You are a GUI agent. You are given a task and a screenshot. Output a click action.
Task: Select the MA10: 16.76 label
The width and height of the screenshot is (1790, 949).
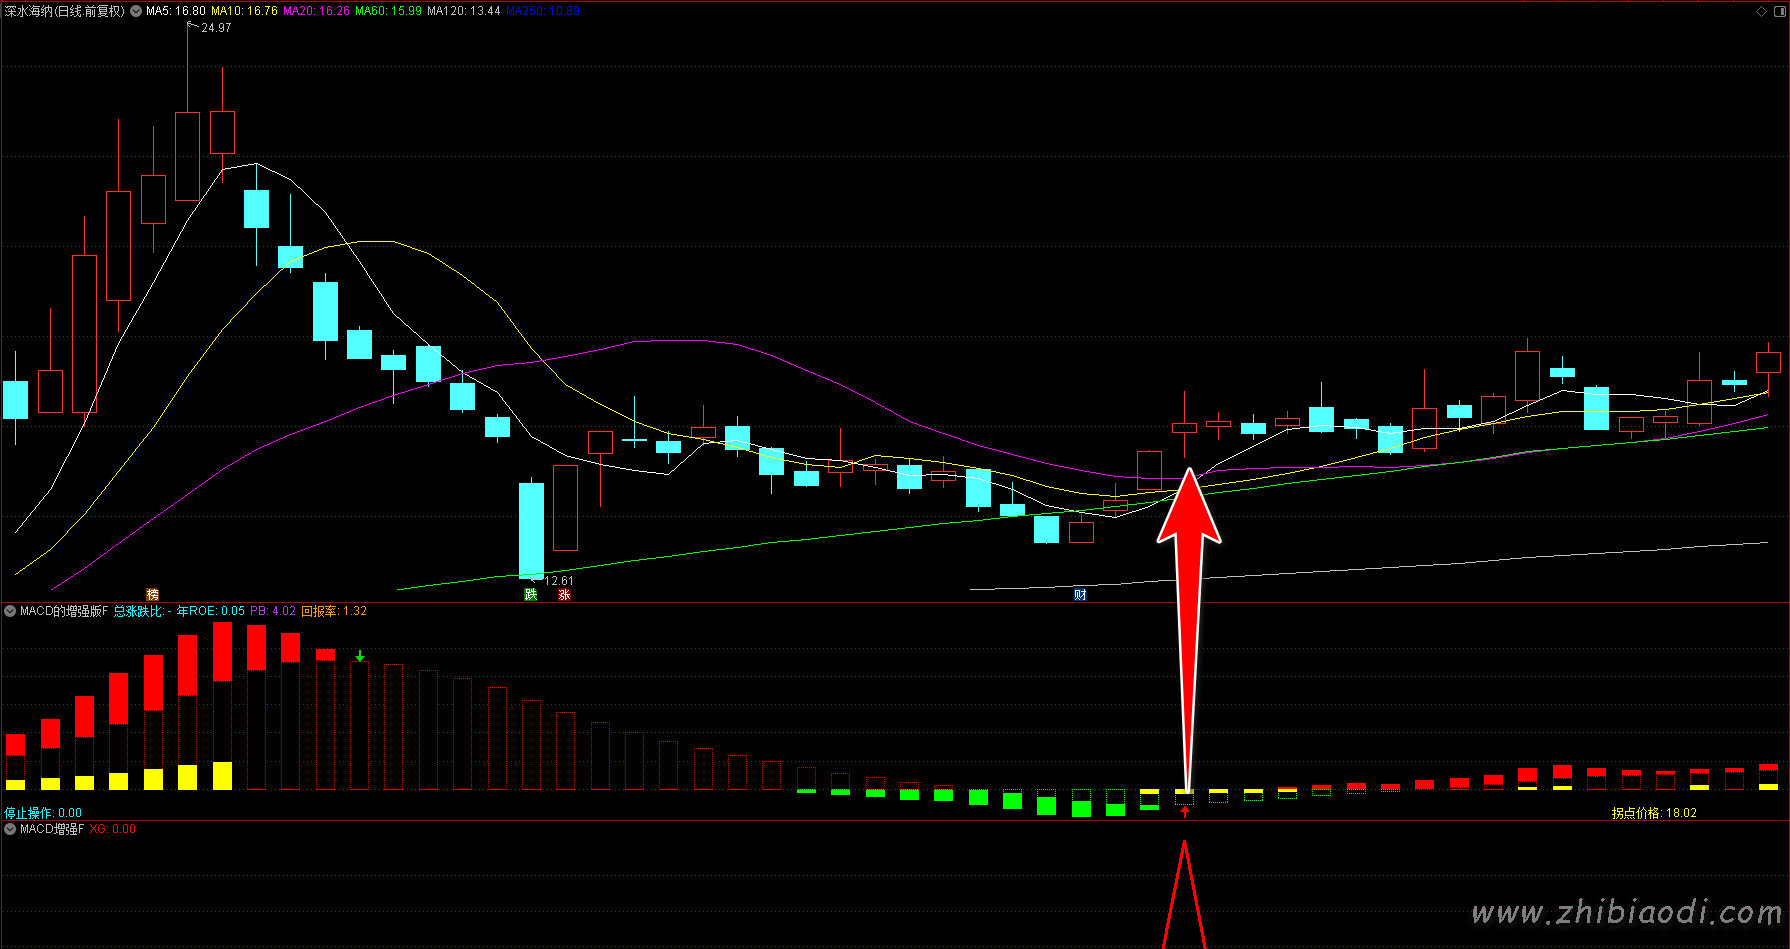pyautogui.click(x=244, y=11)
